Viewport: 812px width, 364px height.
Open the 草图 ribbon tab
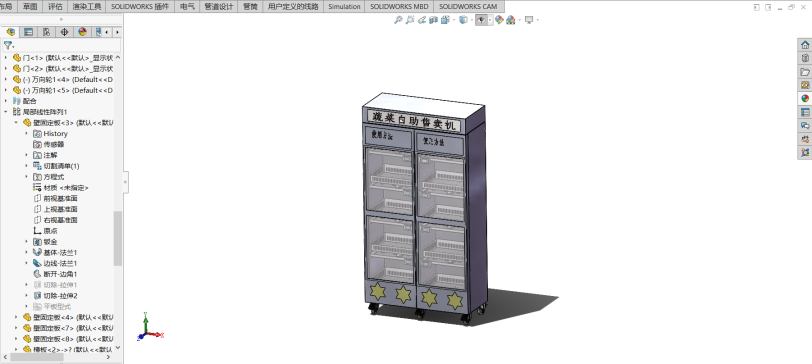click(x=30, y=7)
